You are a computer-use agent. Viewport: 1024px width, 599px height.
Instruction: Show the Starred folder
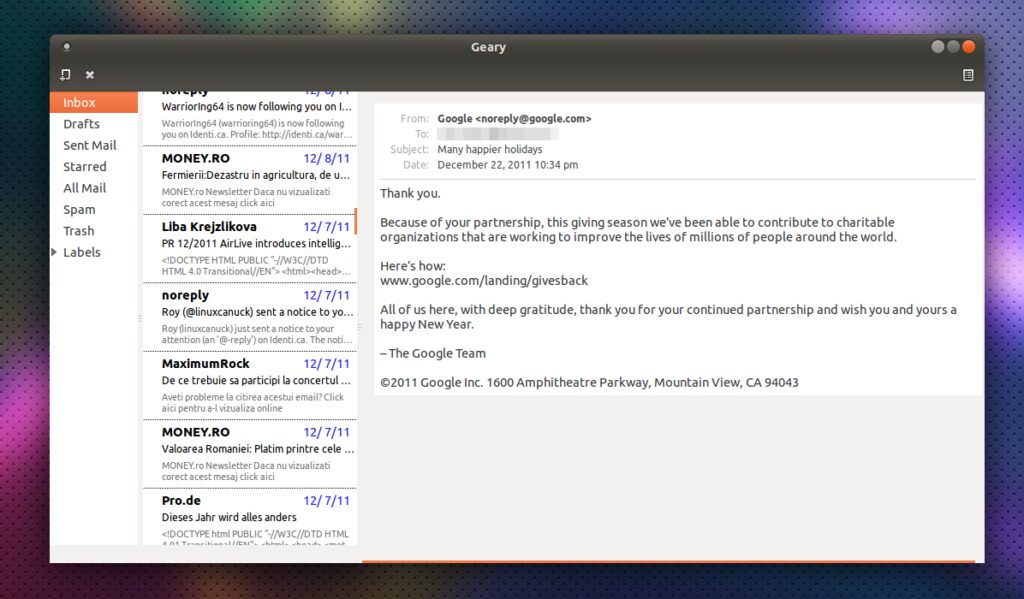tap(94, 167)
